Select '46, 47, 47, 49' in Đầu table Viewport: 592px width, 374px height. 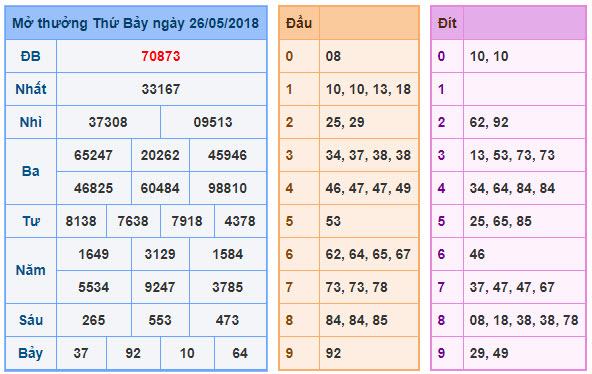(x=368, y=188)
